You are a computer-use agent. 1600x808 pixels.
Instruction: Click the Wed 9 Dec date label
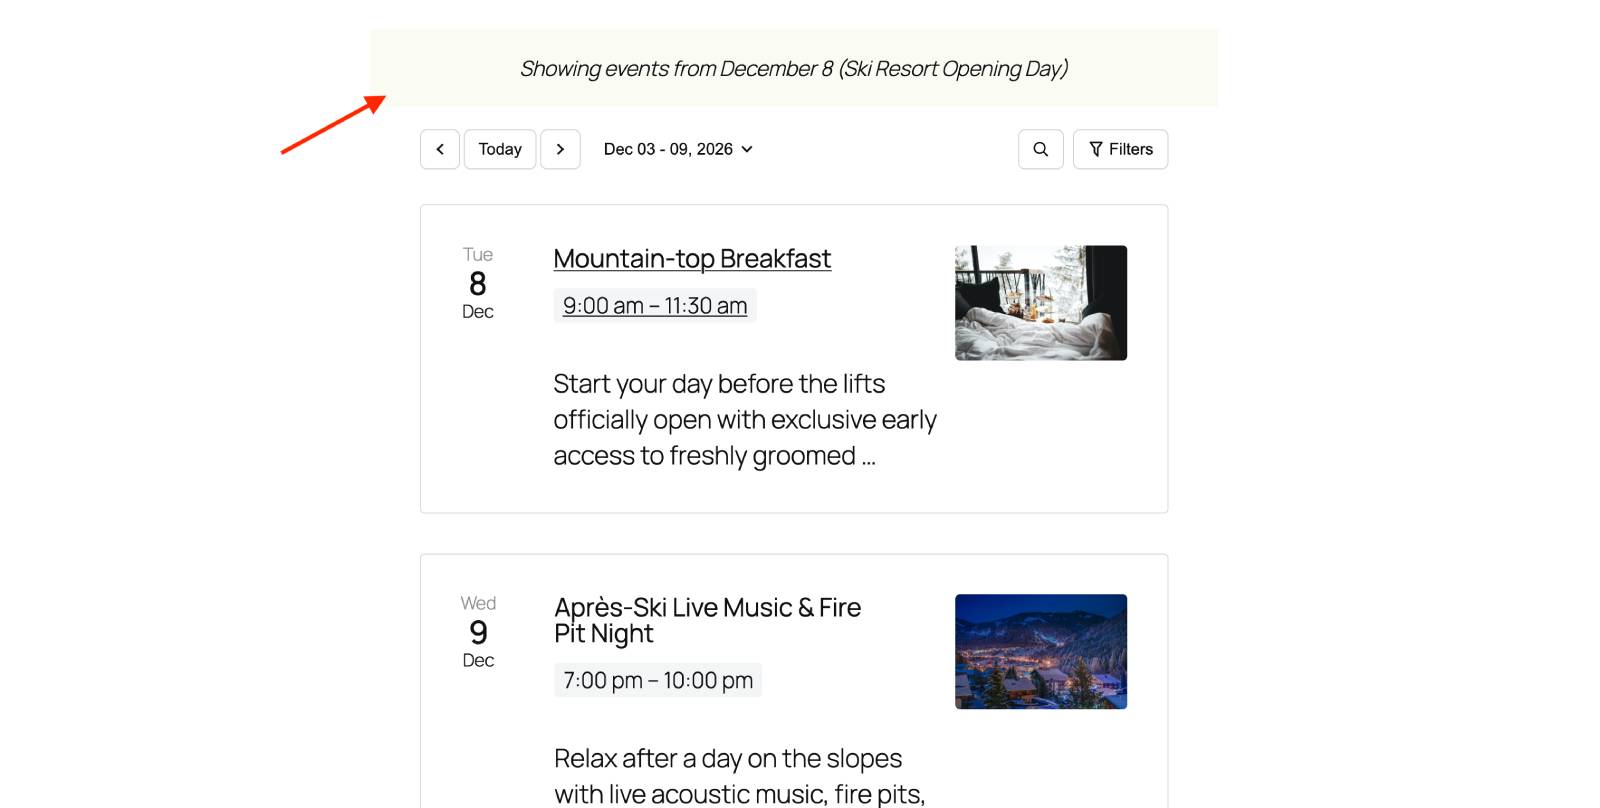click(478, 632)
